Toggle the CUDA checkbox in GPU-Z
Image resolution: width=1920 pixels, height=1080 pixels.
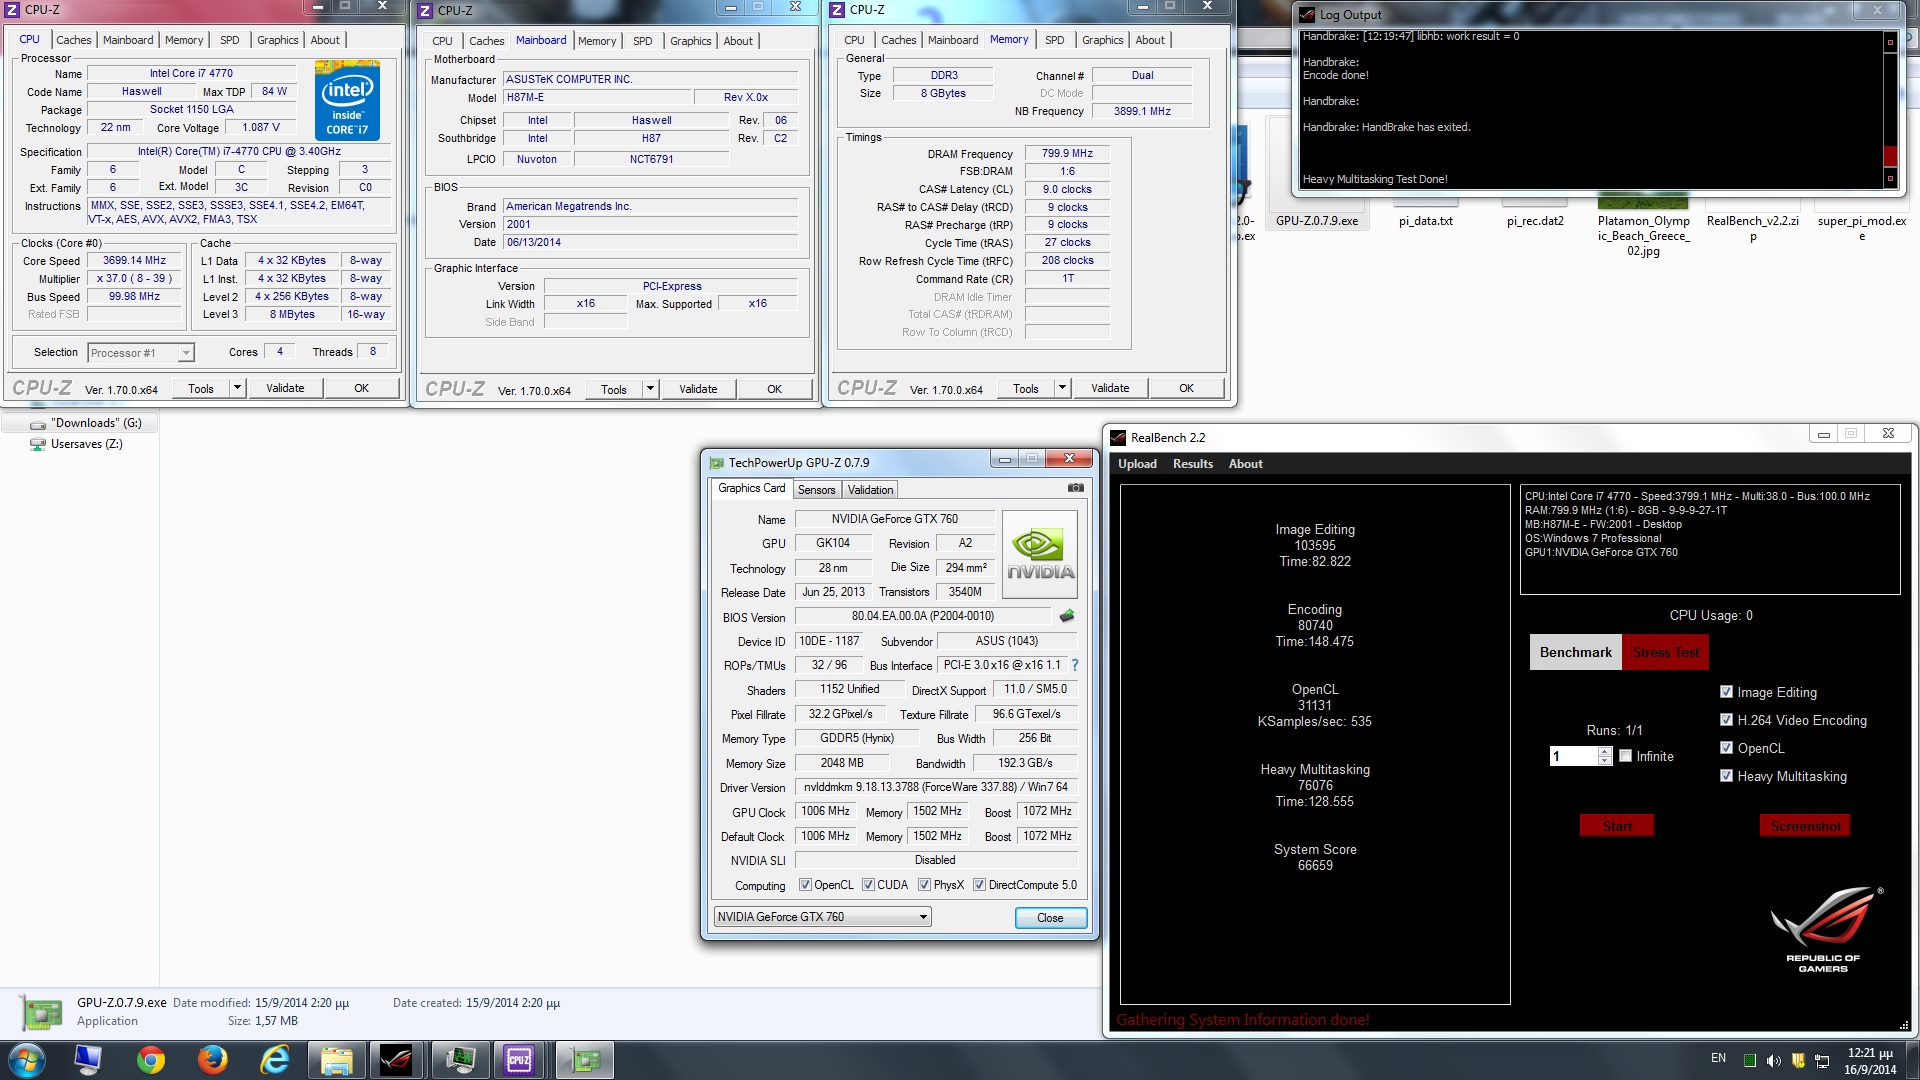point(868,885)
